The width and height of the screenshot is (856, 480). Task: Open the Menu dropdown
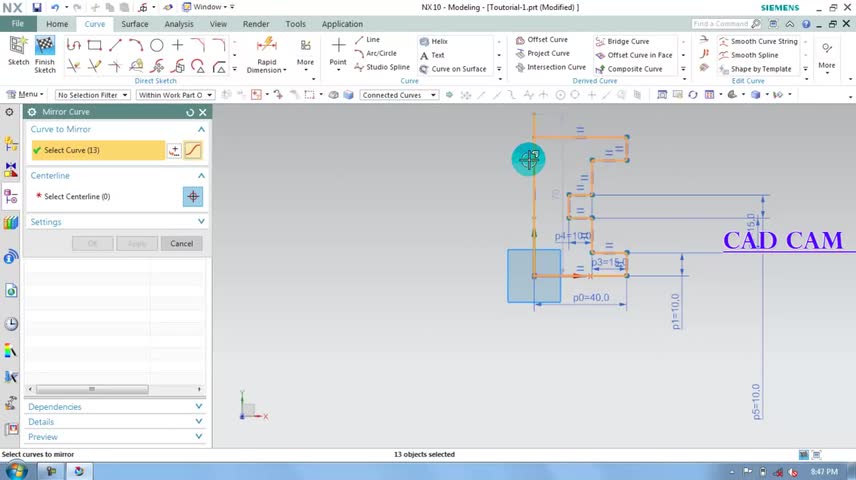coord(25,94)
